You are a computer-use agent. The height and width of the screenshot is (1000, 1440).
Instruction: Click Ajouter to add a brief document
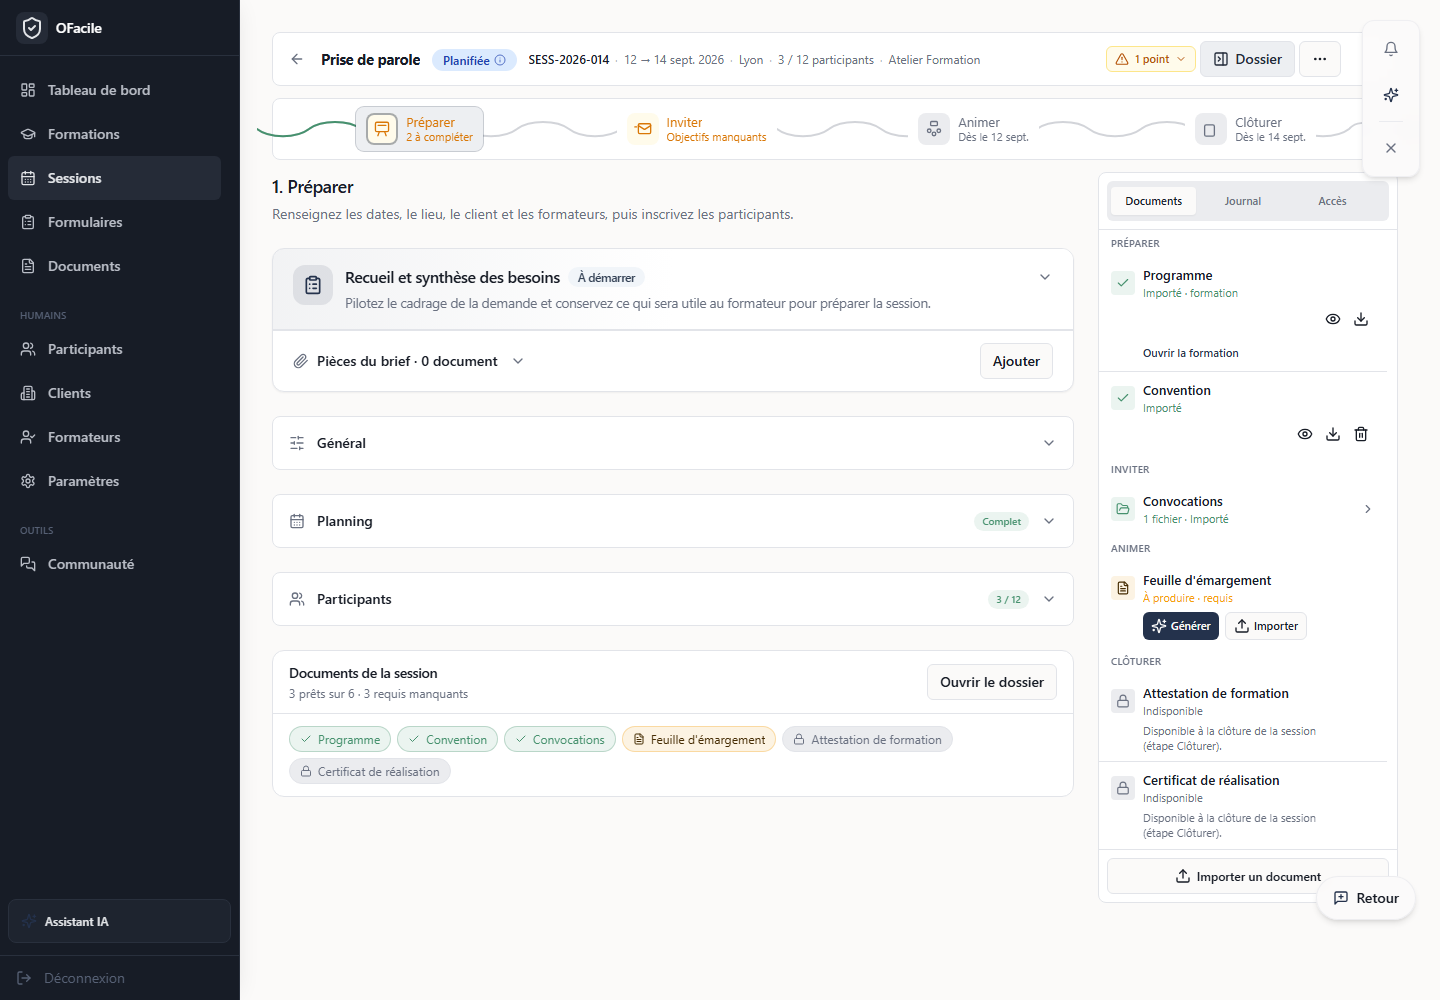(x=1016, y=361)
